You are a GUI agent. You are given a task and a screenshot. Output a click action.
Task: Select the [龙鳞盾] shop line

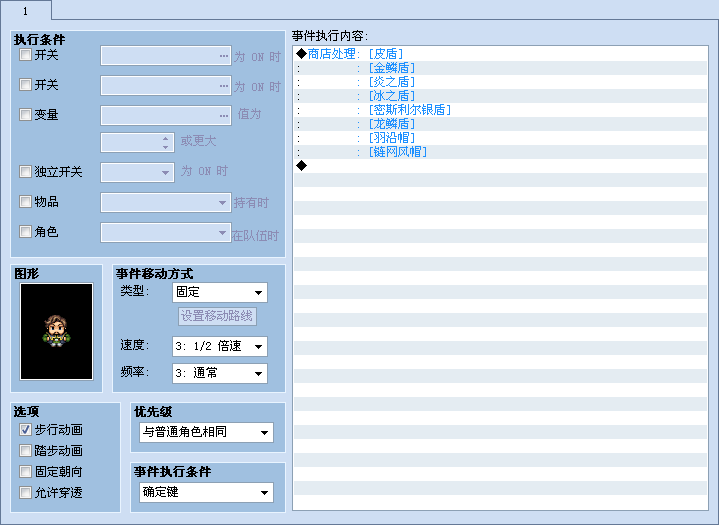coord(501,124)
